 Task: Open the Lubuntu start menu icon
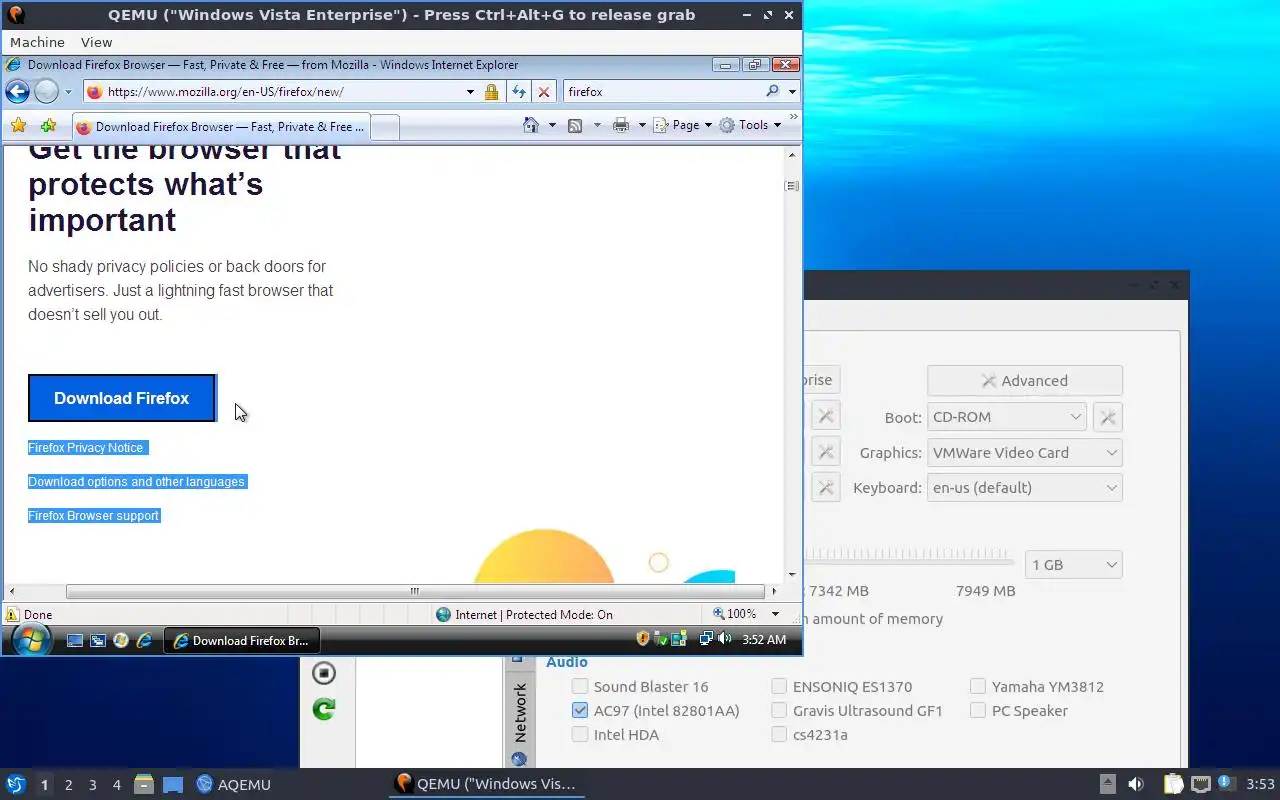tap(15, 784)
